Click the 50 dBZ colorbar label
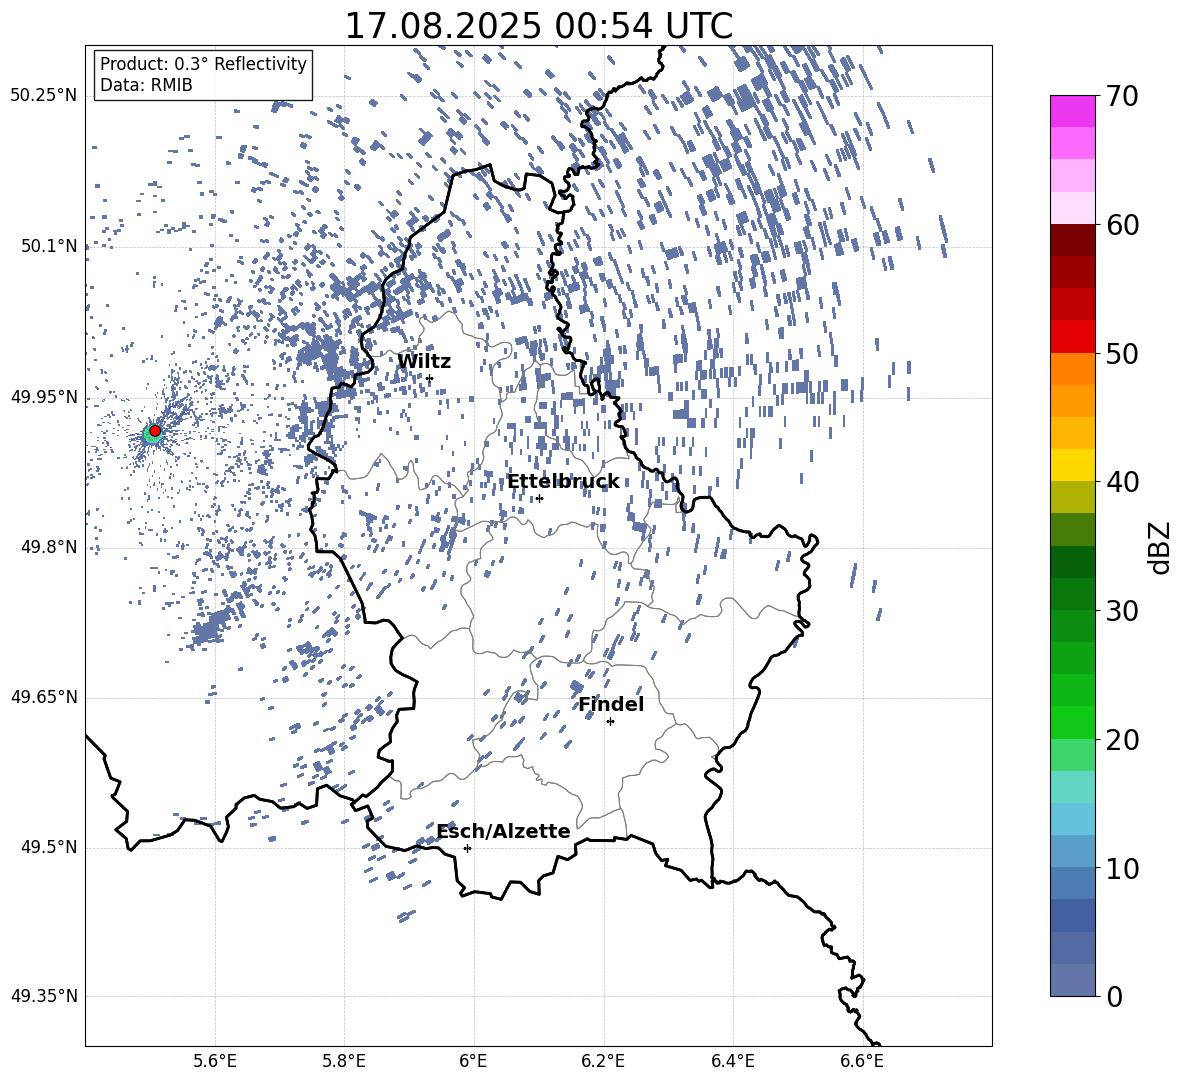The image size is (1184, 1081). coord(1122,354)
